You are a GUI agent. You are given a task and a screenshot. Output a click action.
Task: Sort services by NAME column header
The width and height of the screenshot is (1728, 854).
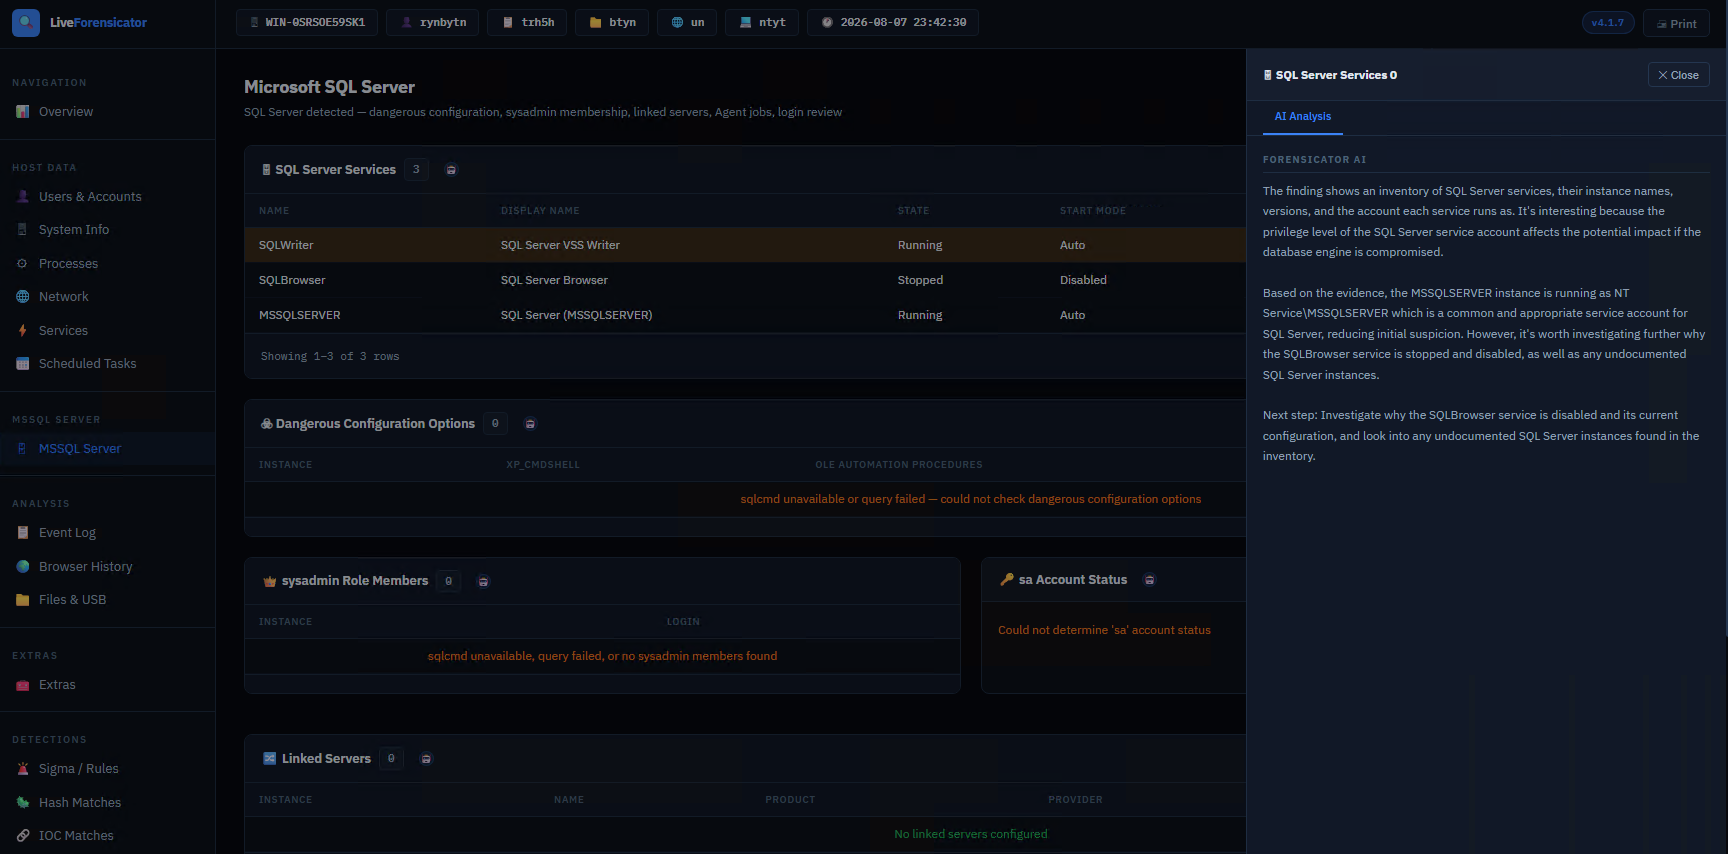point(274,211)
